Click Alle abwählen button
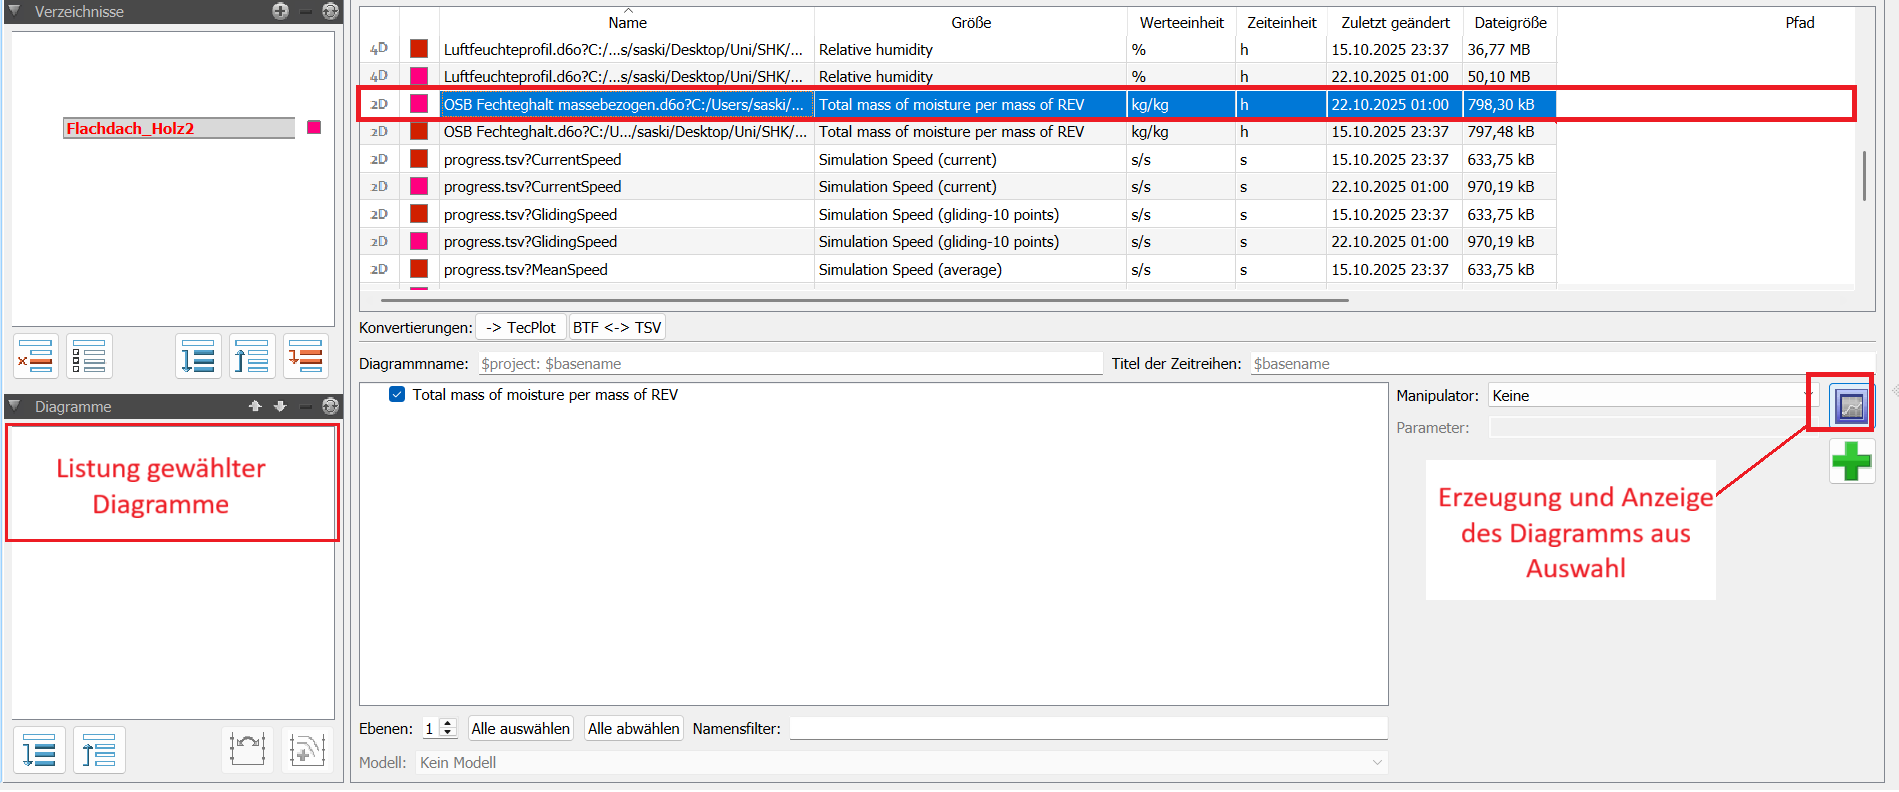Image resolution: width=1899 pixels, height=792 pixels. click(634, 728)
